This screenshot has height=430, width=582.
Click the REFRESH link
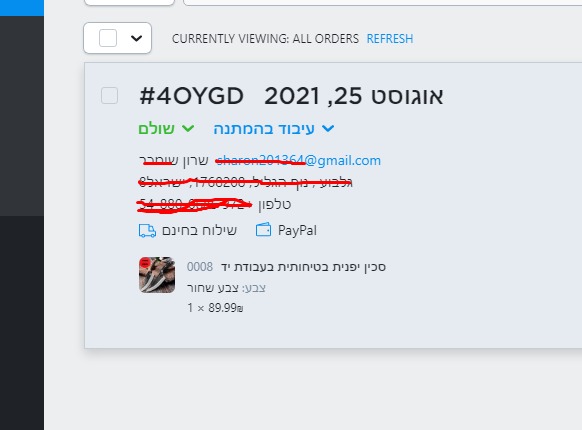click(x=390, y=39)
